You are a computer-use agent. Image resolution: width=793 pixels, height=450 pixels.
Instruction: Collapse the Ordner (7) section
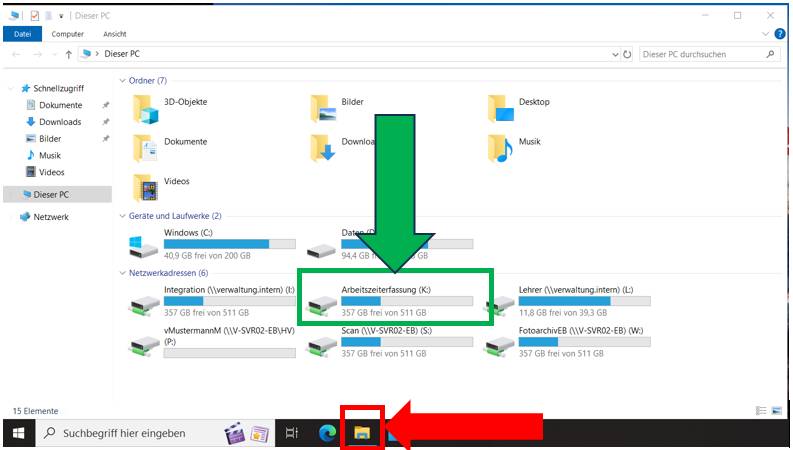(122, 81)
